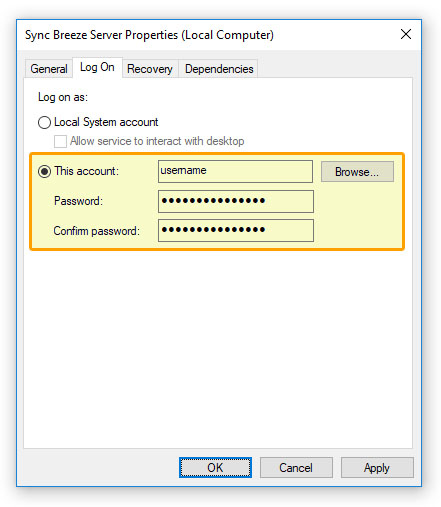Click the 'This account:' label text
This screenshot has height=507, width=441.
tap(87, 171)
